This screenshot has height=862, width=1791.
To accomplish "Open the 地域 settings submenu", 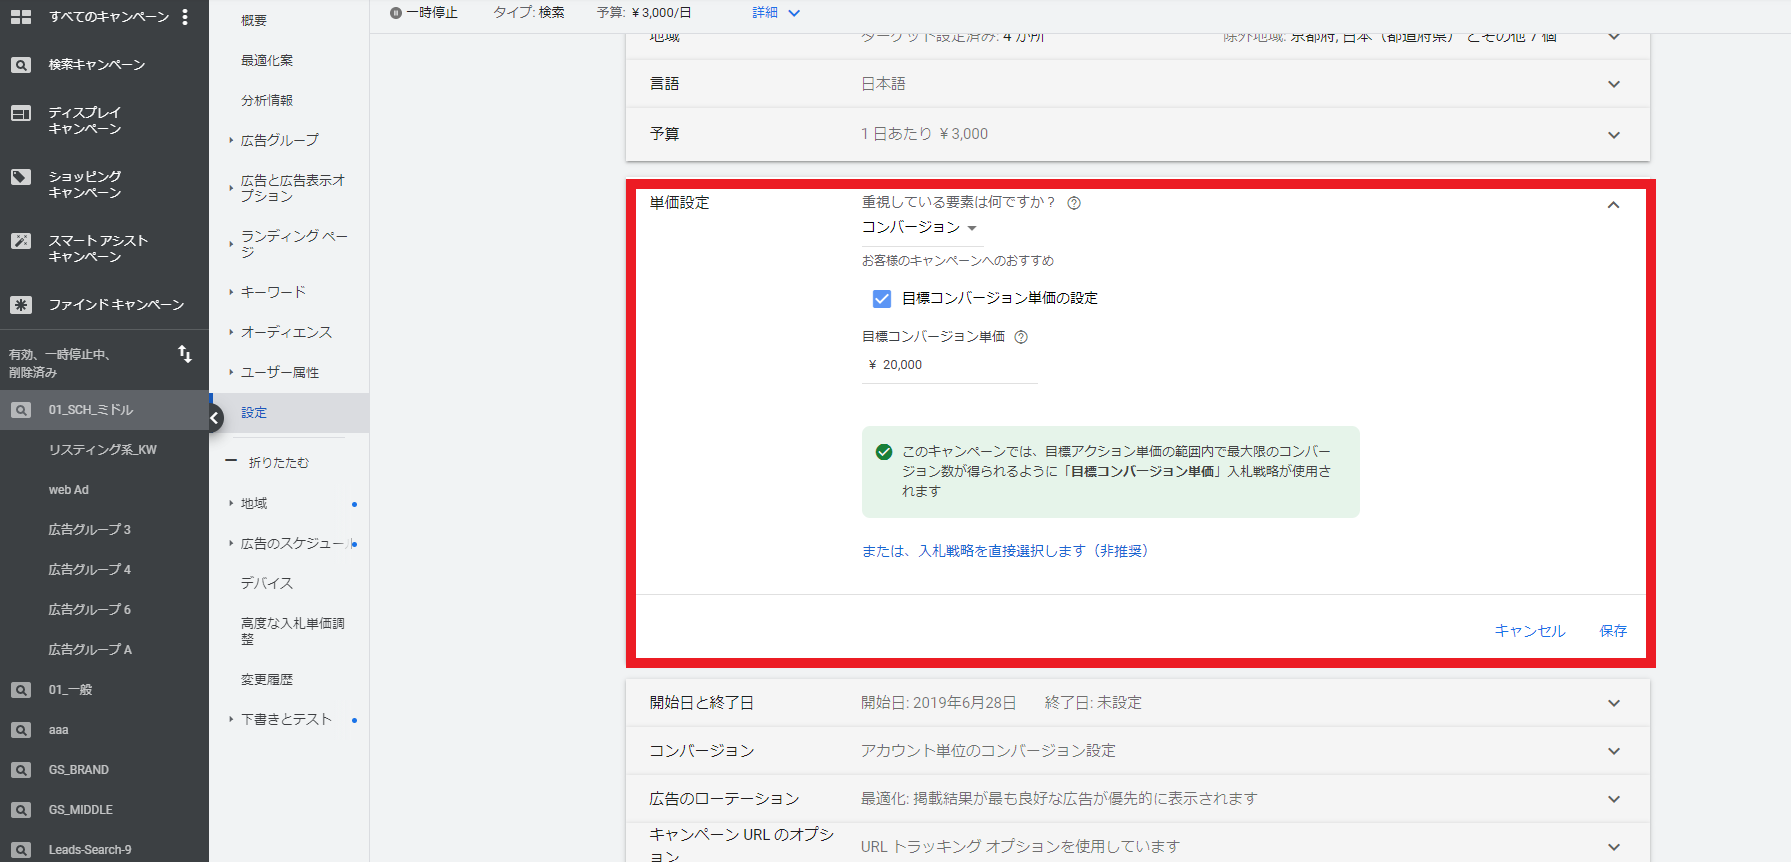I will pyautogui.click(x=254, y=504).
